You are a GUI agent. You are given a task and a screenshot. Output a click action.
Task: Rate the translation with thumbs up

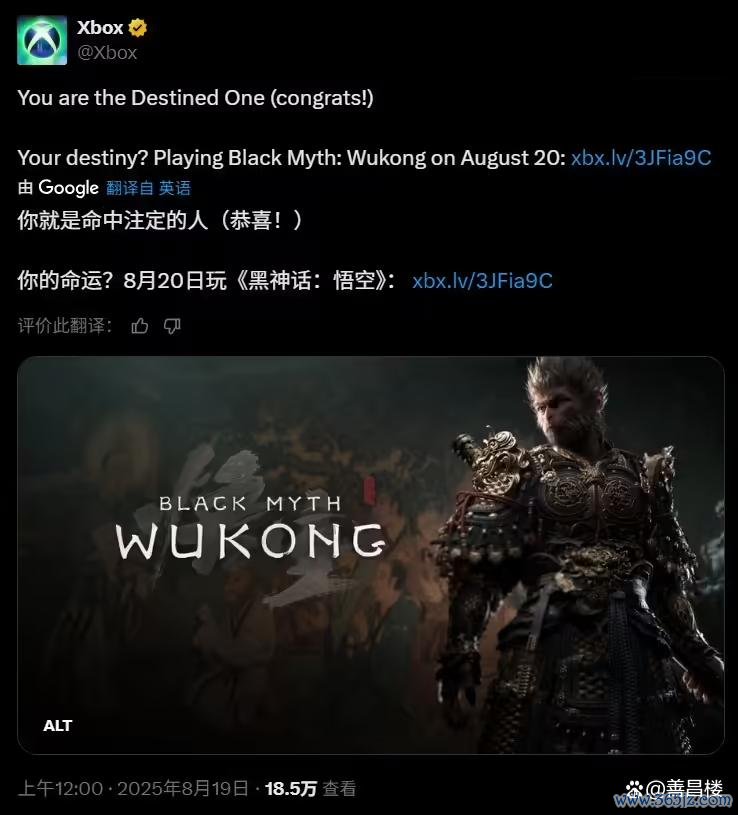pyautogui.click(x=140, y=326)
